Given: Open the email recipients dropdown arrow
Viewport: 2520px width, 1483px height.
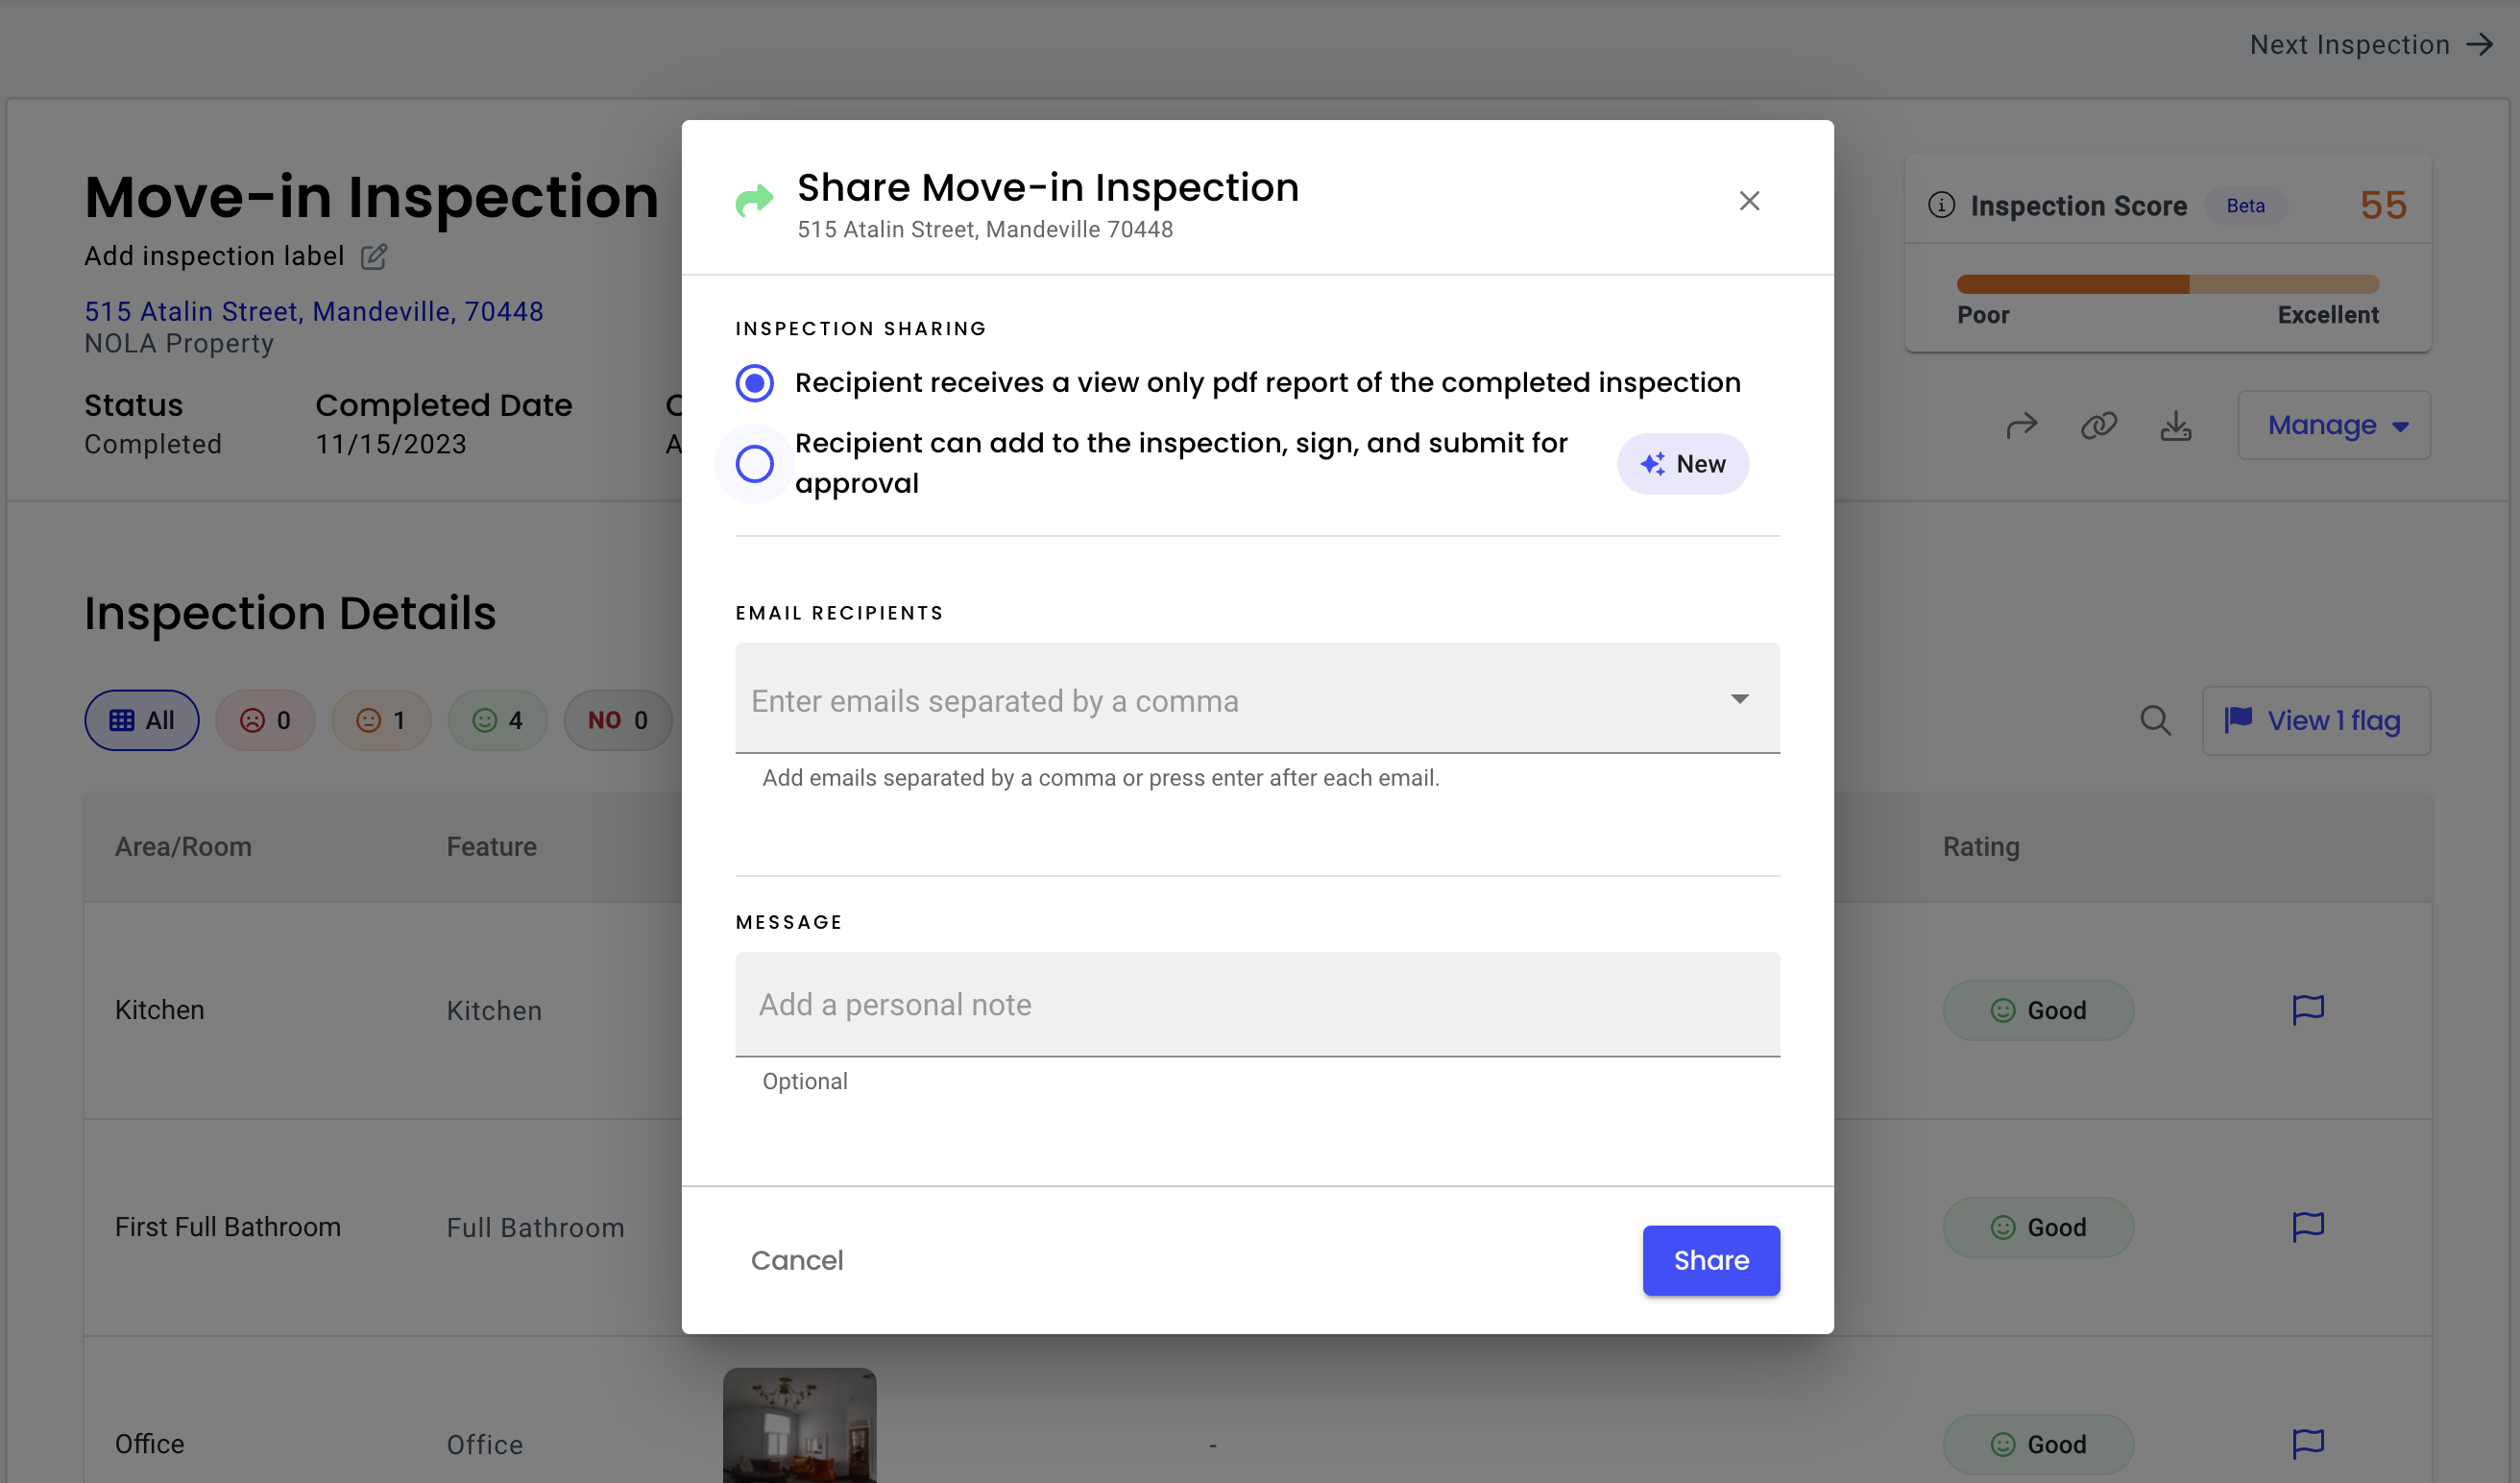Looking at the screenshot, I should pyautogui.click(x=1741, y=699).
